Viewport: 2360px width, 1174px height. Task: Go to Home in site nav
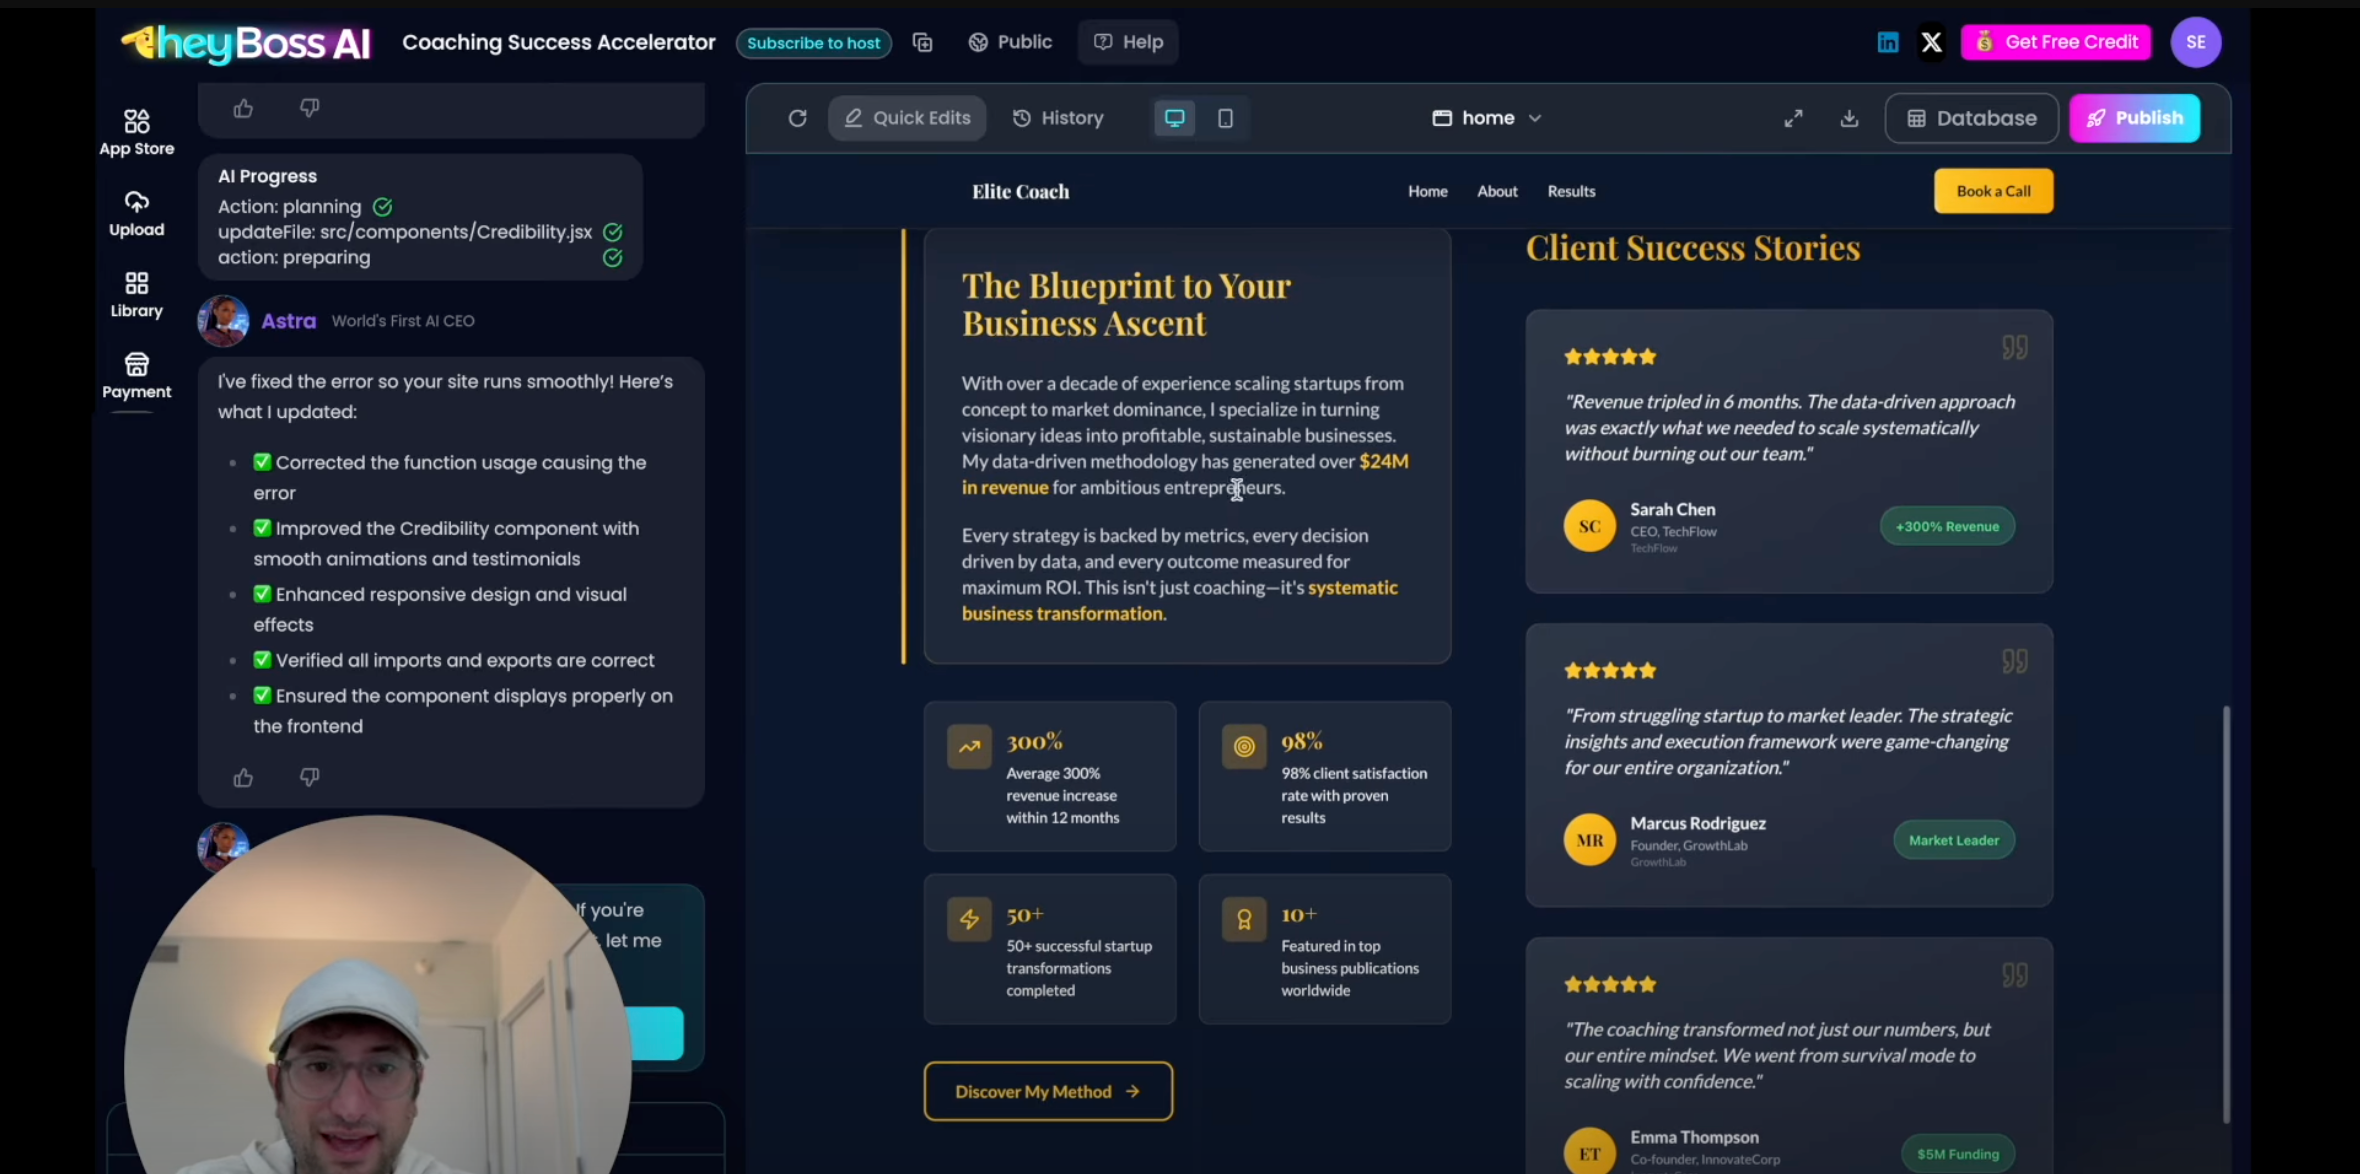1427,191
